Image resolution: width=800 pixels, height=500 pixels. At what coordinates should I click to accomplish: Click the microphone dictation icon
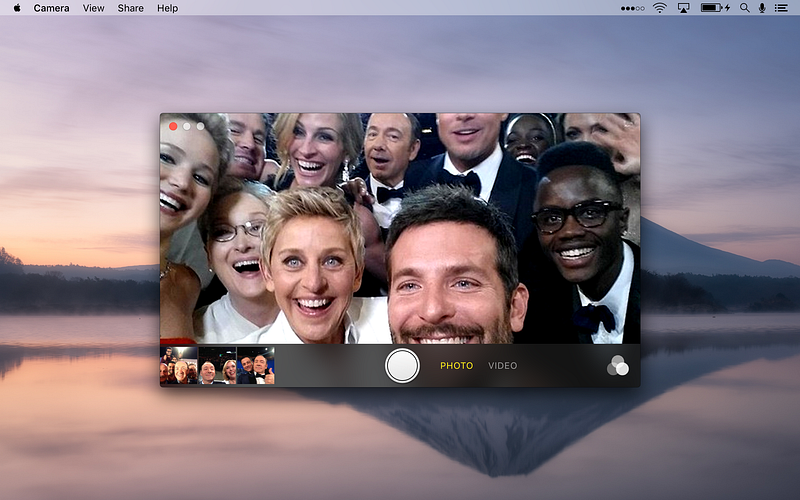pyautogui.click(x=762, y=8)
